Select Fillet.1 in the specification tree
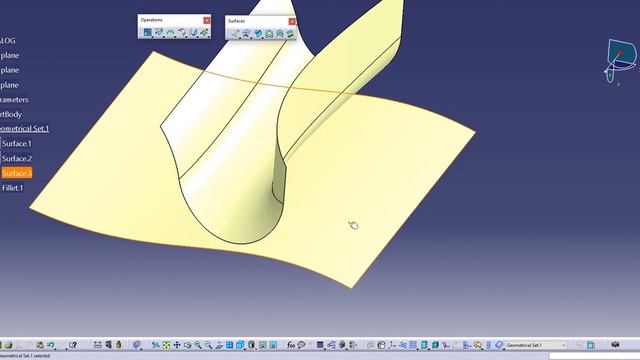640x360 pixels. 13,188
